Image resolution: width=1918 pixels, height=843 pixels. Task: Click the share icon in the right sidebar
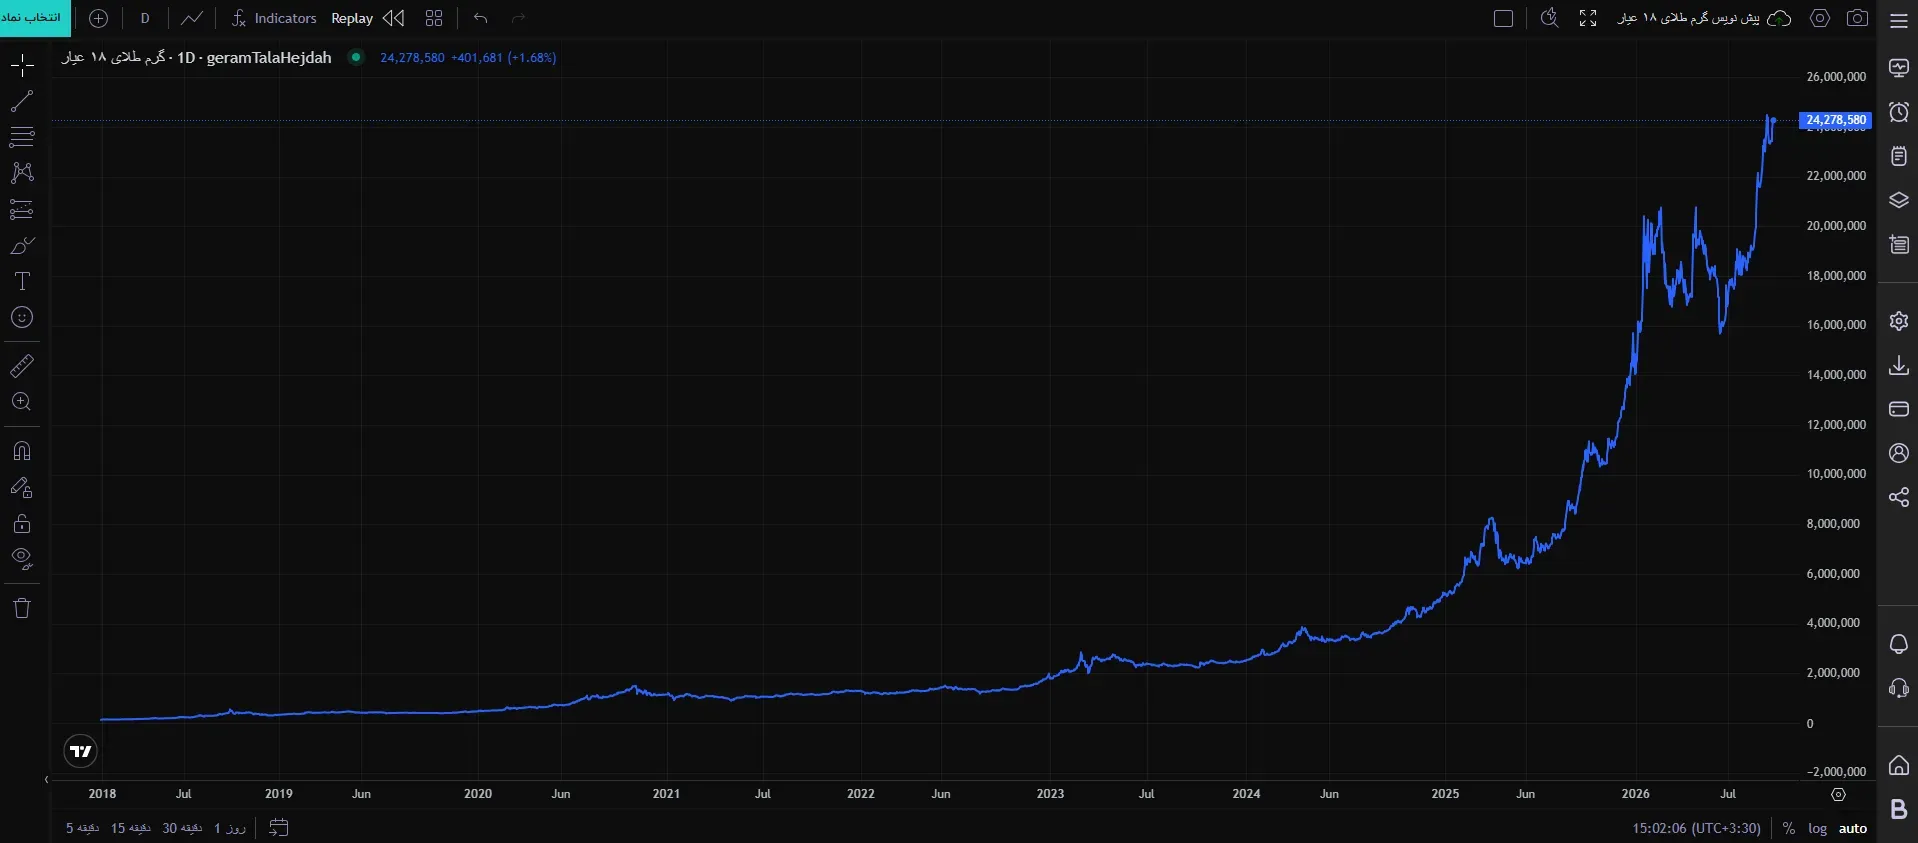[x=1899, y=497]
